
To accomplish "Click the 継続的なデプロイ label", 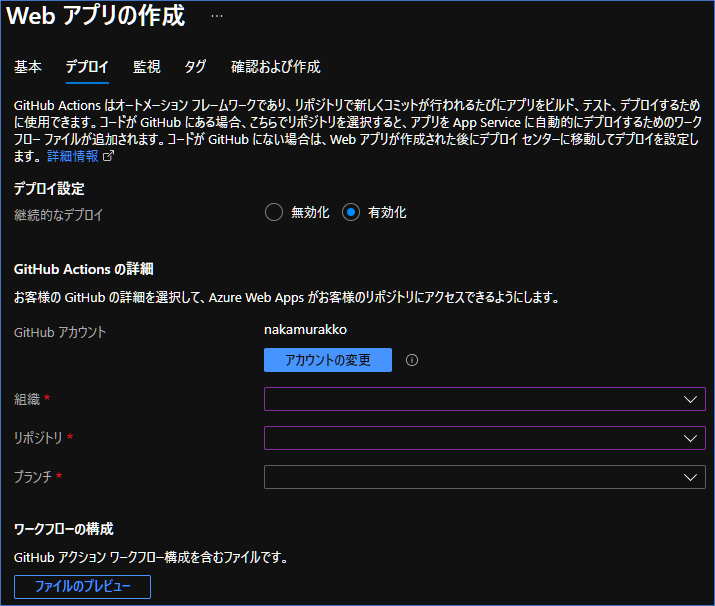I will 58,215.
